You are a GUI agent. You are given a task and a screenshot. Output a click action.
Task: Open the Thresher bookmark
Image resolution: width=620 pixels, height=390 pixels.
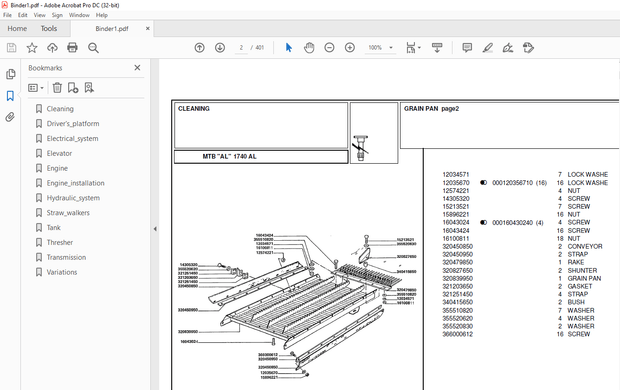pyautogui.click(x=60, y=242)
